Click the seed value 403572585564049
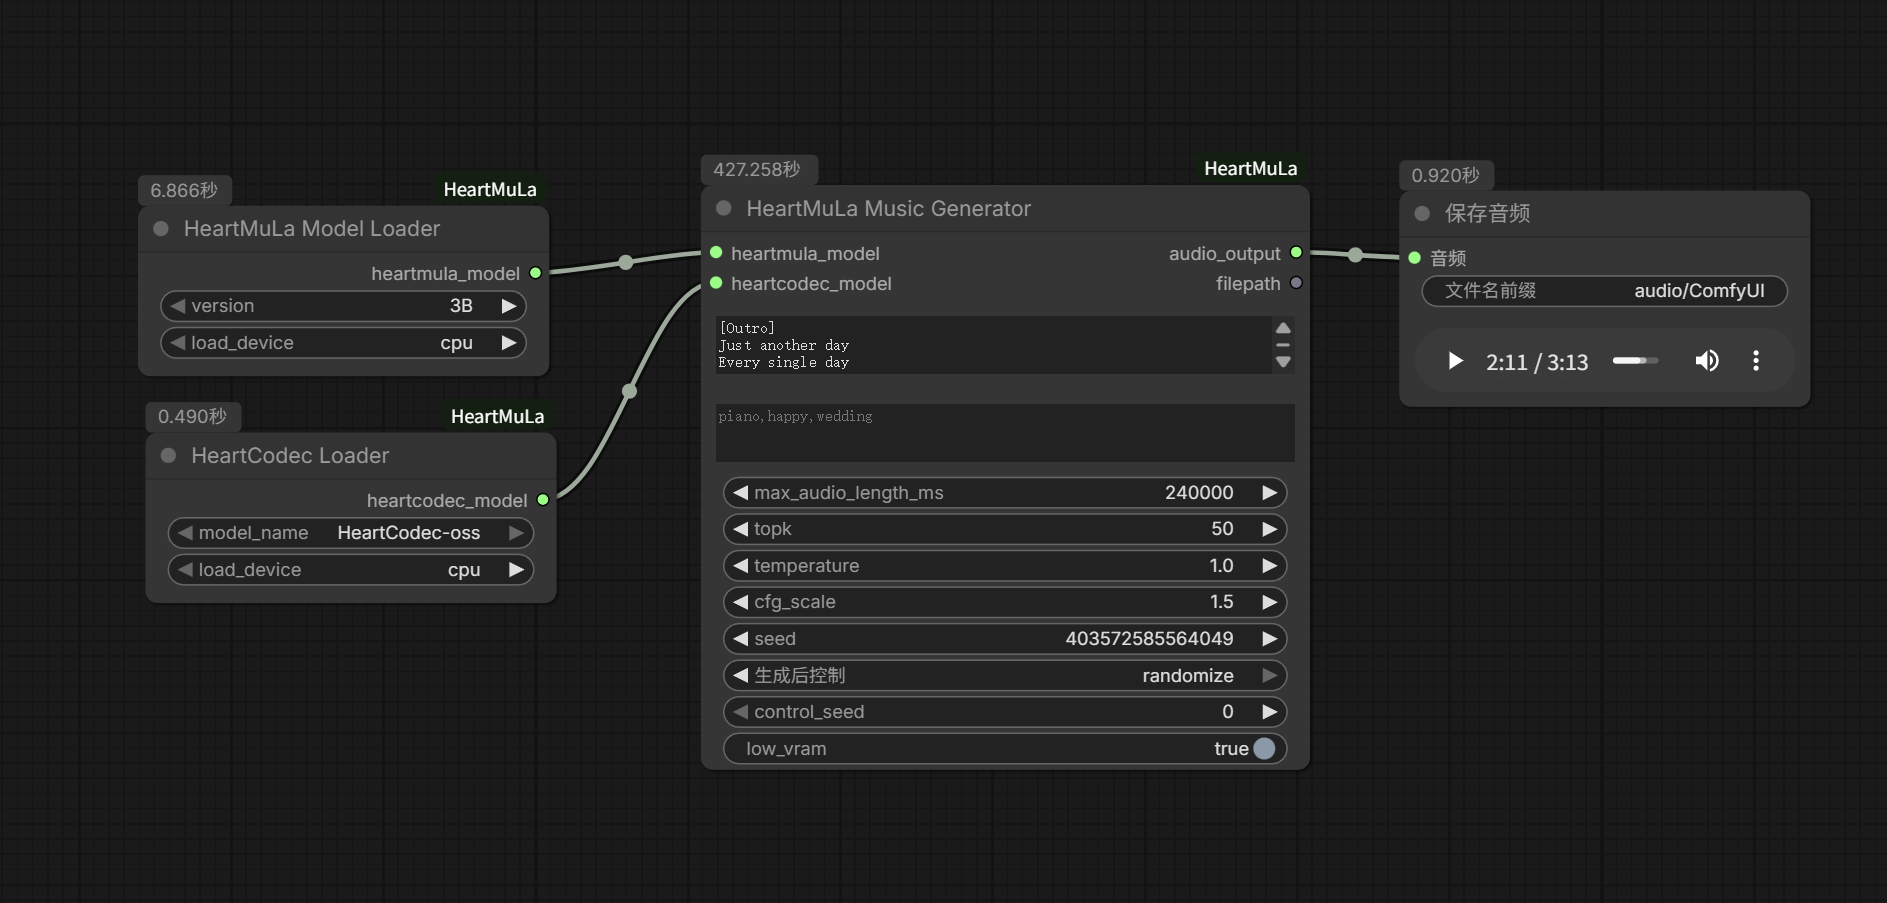 click(x=1149, y=639)
